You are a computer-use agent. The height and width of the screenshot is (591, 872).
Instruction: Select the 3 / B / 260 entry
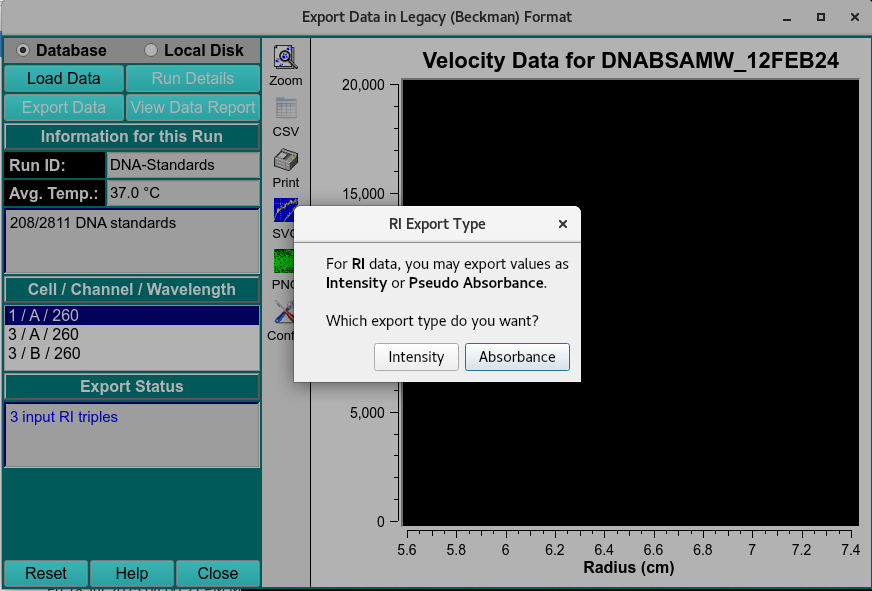131,354
